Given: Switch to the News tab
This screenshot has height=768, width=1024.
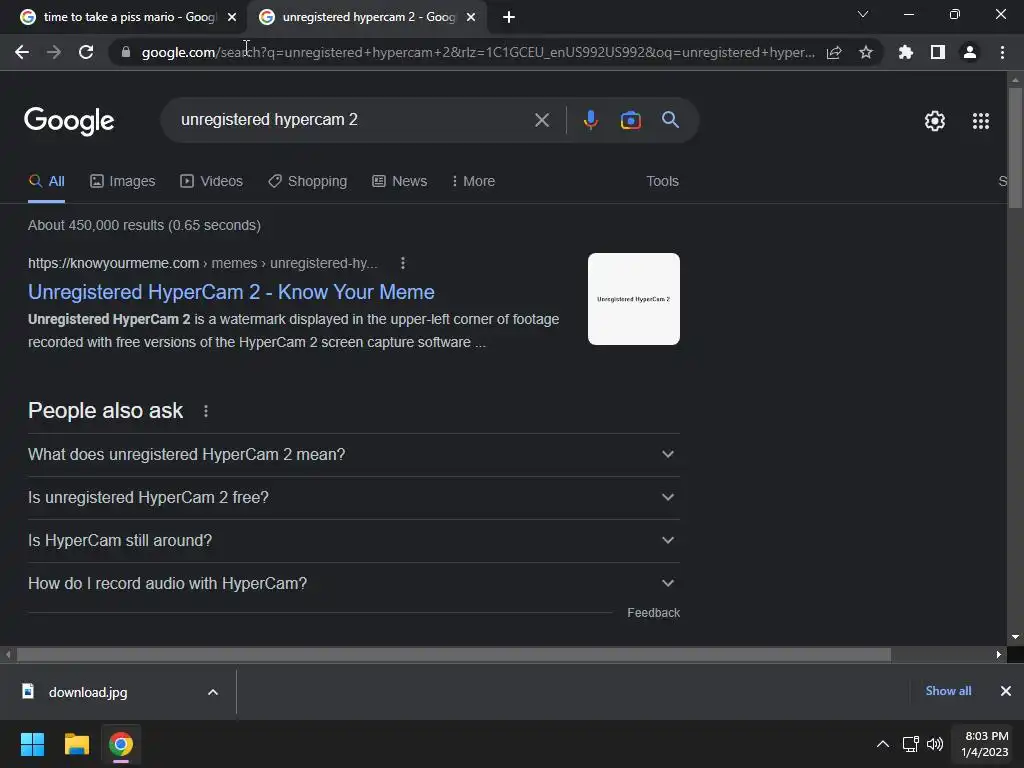Looking at the screenshot, I should (x=400, y=182).
